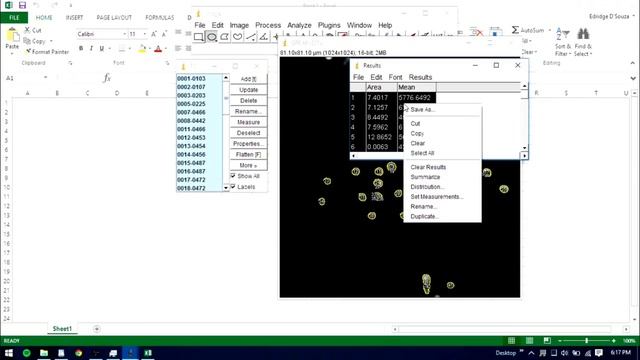Collapse the Excel ribbon
Image resolution: width=640 pixels, height=360 pixels.
point(633,63)
